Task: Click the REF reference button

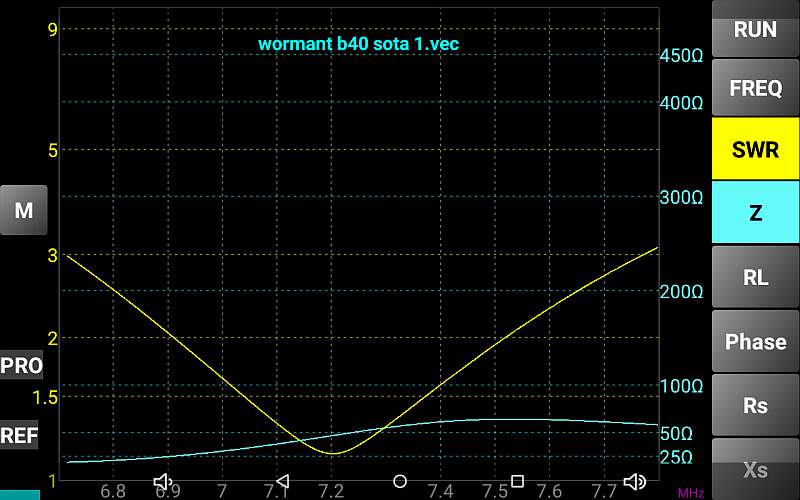Action: 20,436
